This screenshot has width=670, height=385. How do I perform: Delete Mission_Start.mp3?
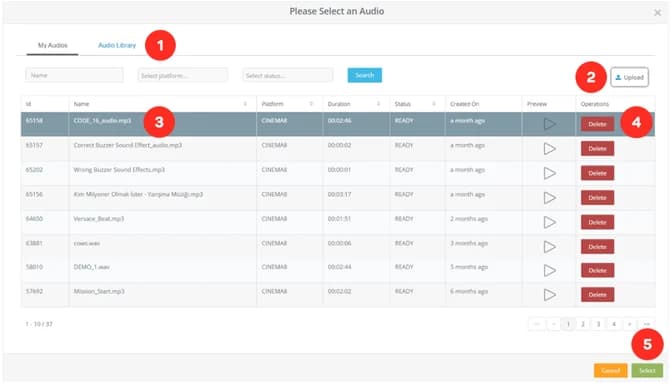[597, 295]
